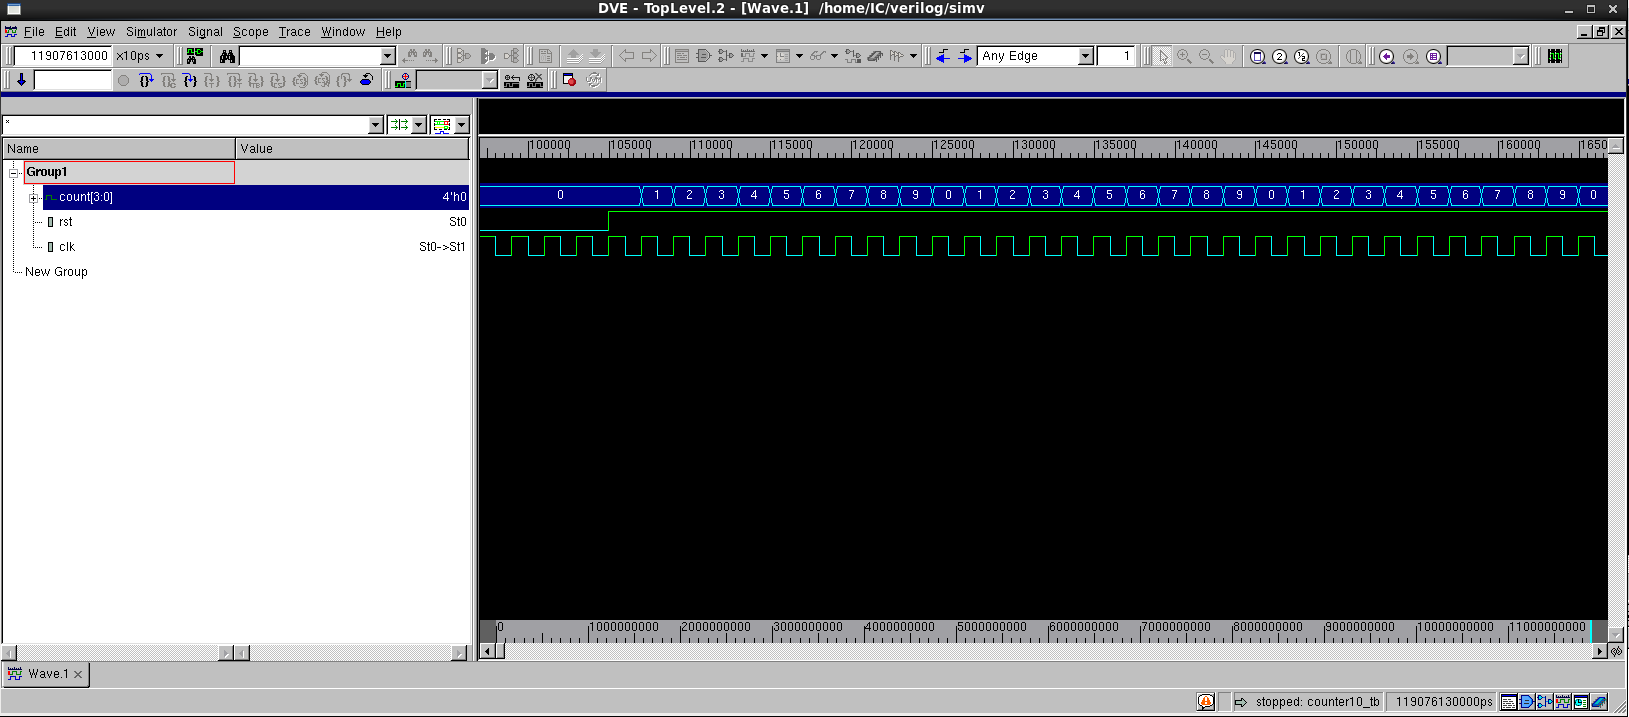
Task: Click the scope hierarchy browser icon
Action: pos(195,56)
